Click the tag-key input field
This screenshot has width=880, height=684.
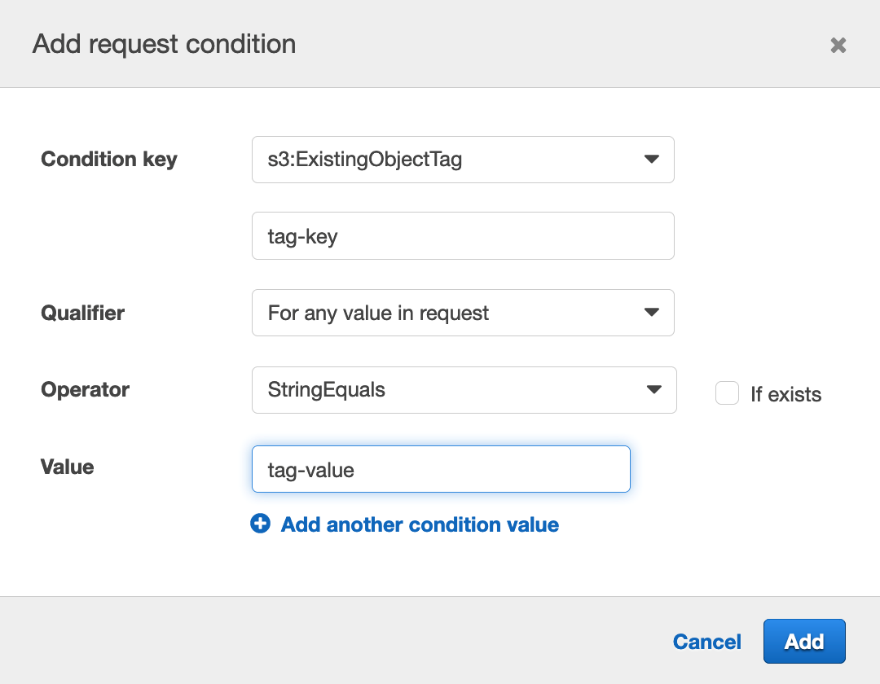463,236
